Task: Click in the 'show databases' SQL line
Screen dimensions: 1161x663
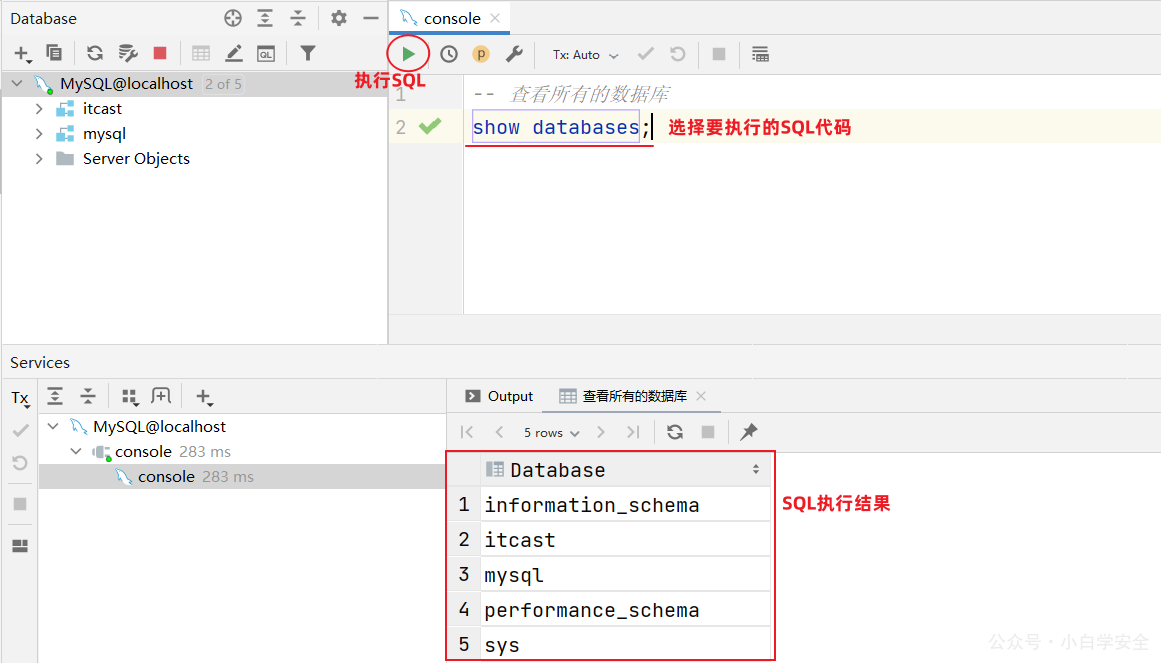Action: [555, 127]
